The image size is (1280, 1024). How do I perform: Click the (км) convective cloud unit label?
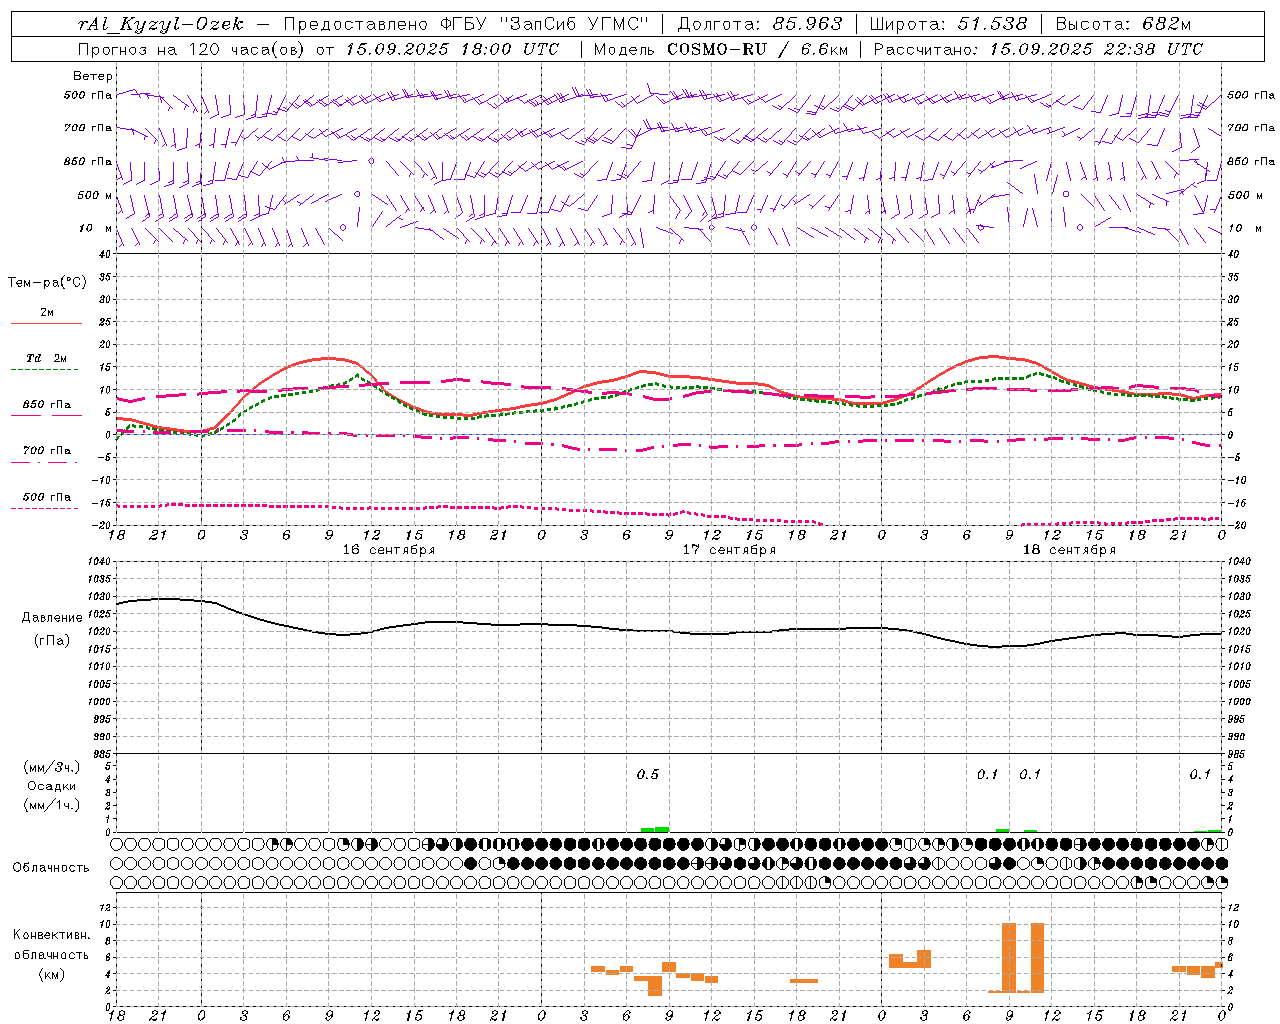point(51,974)
